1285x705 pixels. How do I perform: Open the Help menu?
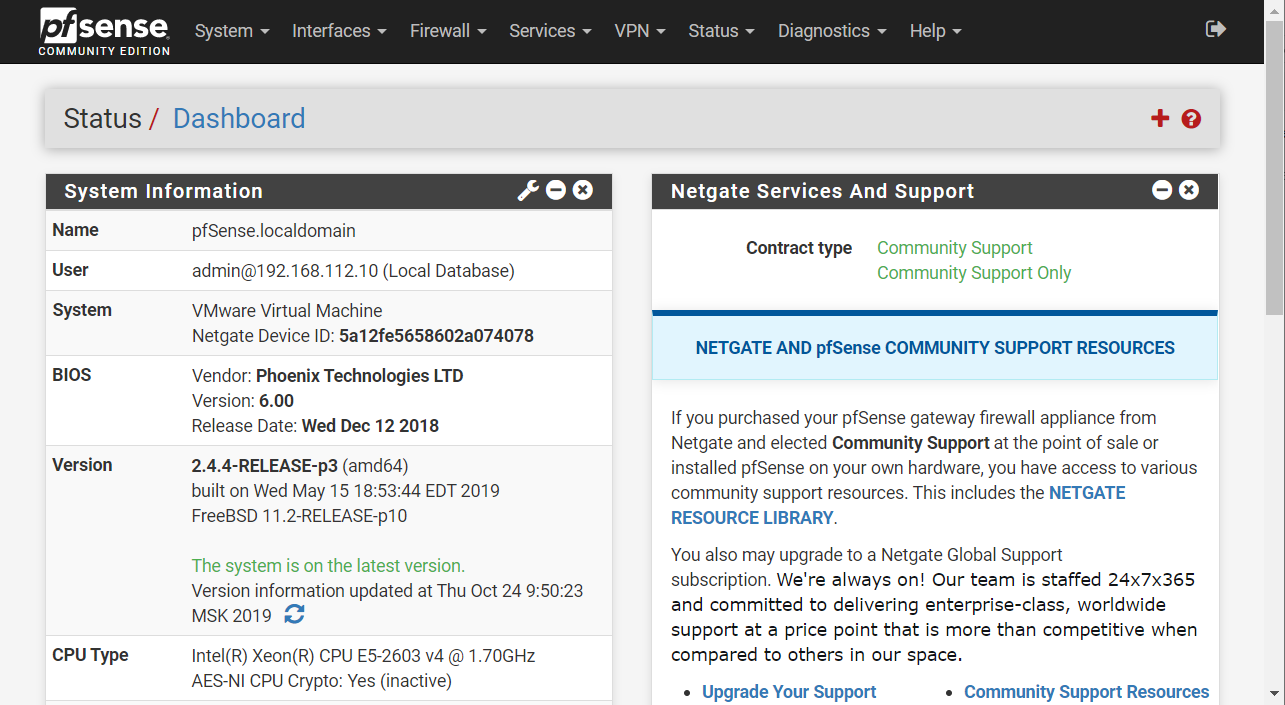click(935, 31)
